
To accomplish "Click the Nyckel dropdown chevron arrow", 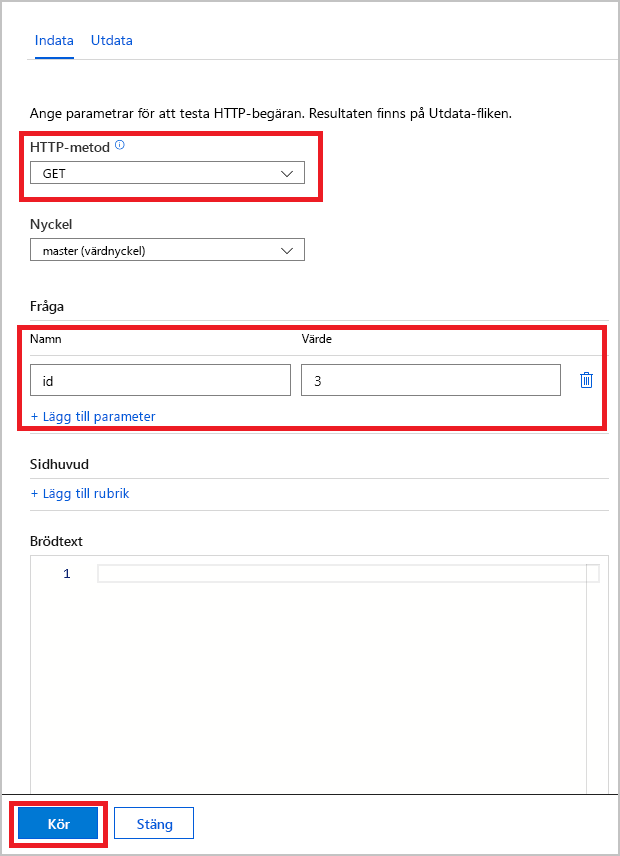I will click(x=288, y=251).
